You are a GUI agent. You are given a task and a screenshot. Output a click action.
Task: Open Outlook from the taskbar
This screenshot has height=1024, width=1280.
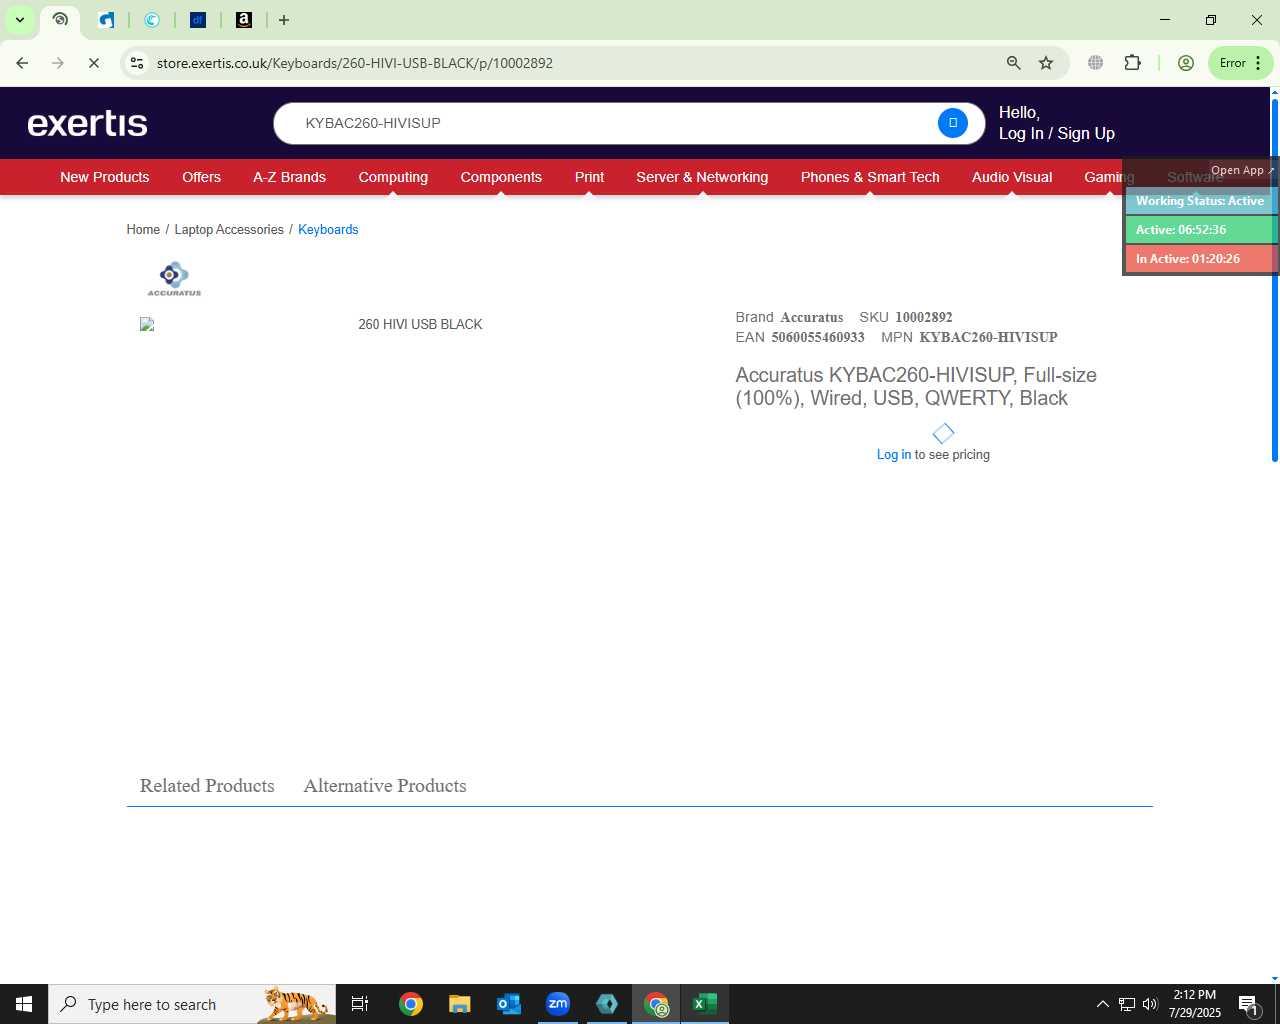[x=509, y=1004]
